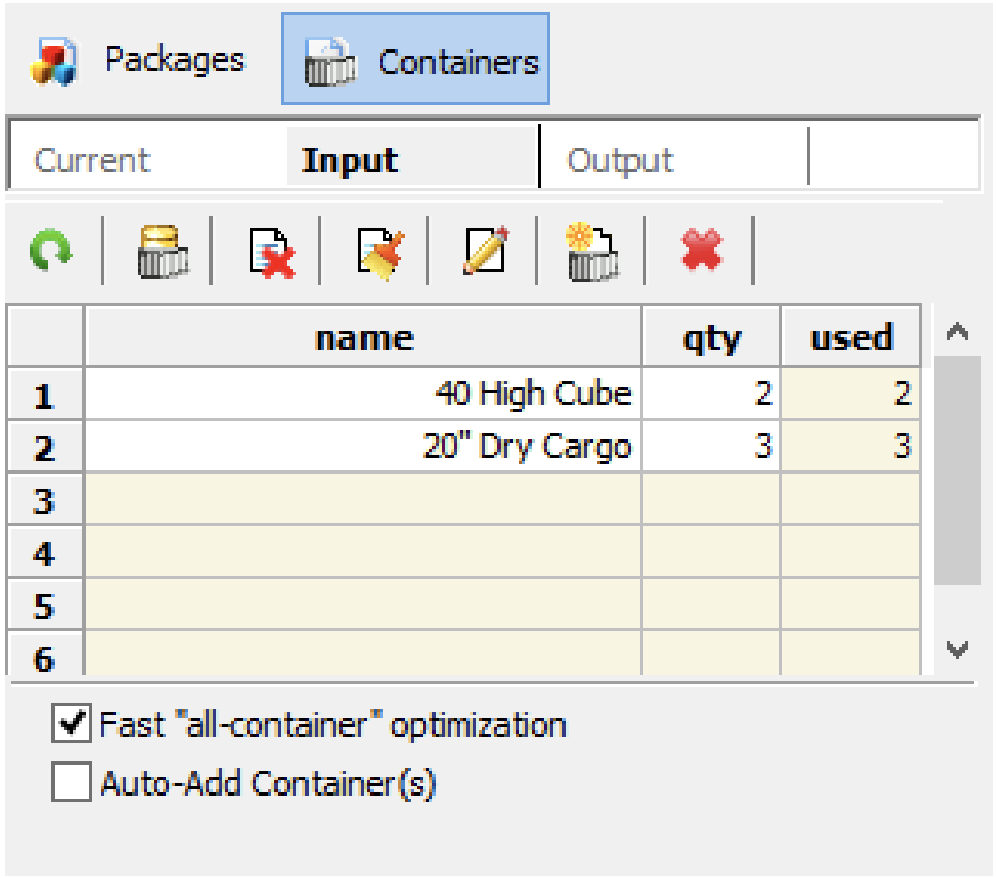Disable Fast "all-container" optimization checkbox

(x=70, y=724)
